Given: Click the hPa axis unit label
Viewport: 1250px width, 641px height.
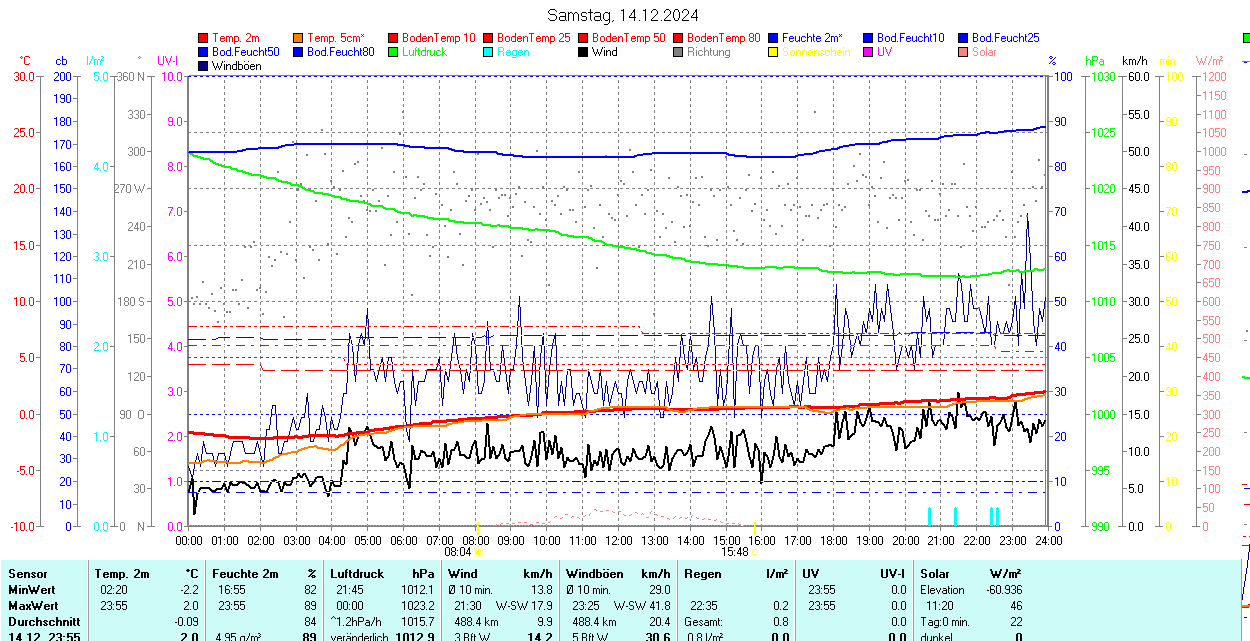Looking at the screenshot, I should 1094,61.
